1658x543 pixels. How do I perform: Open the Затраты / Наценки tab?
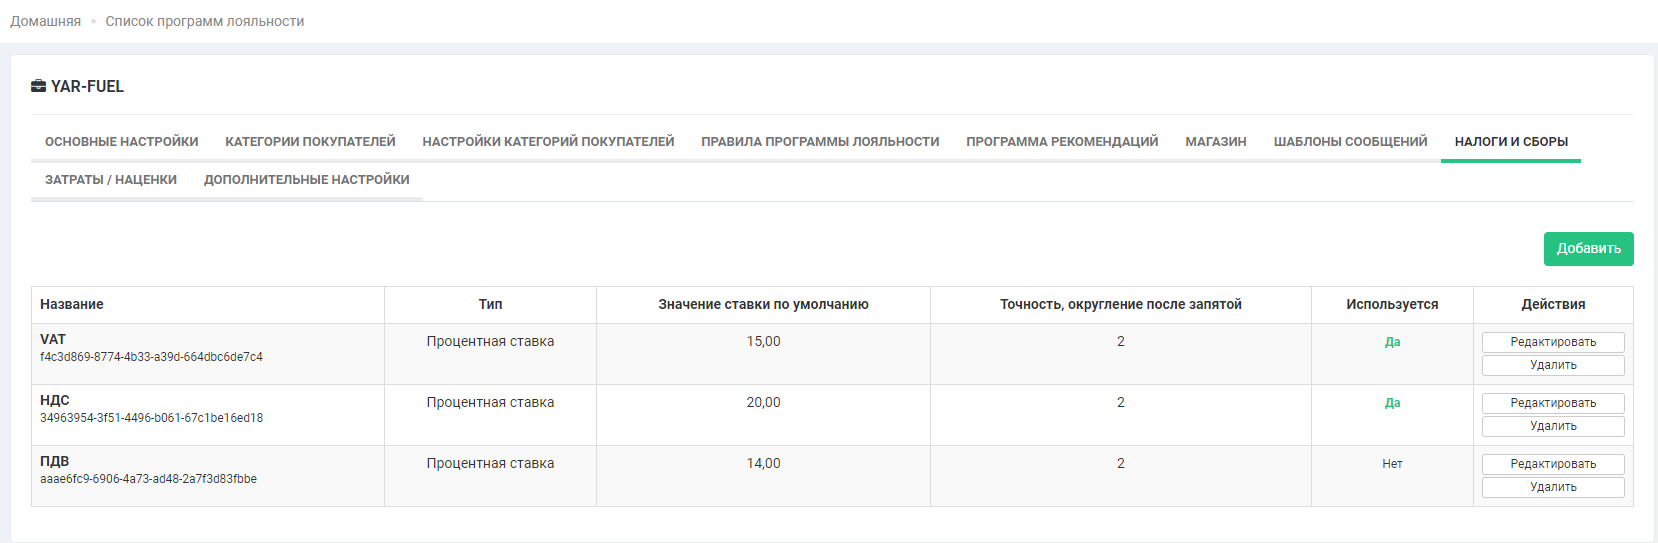coord(111,180)
